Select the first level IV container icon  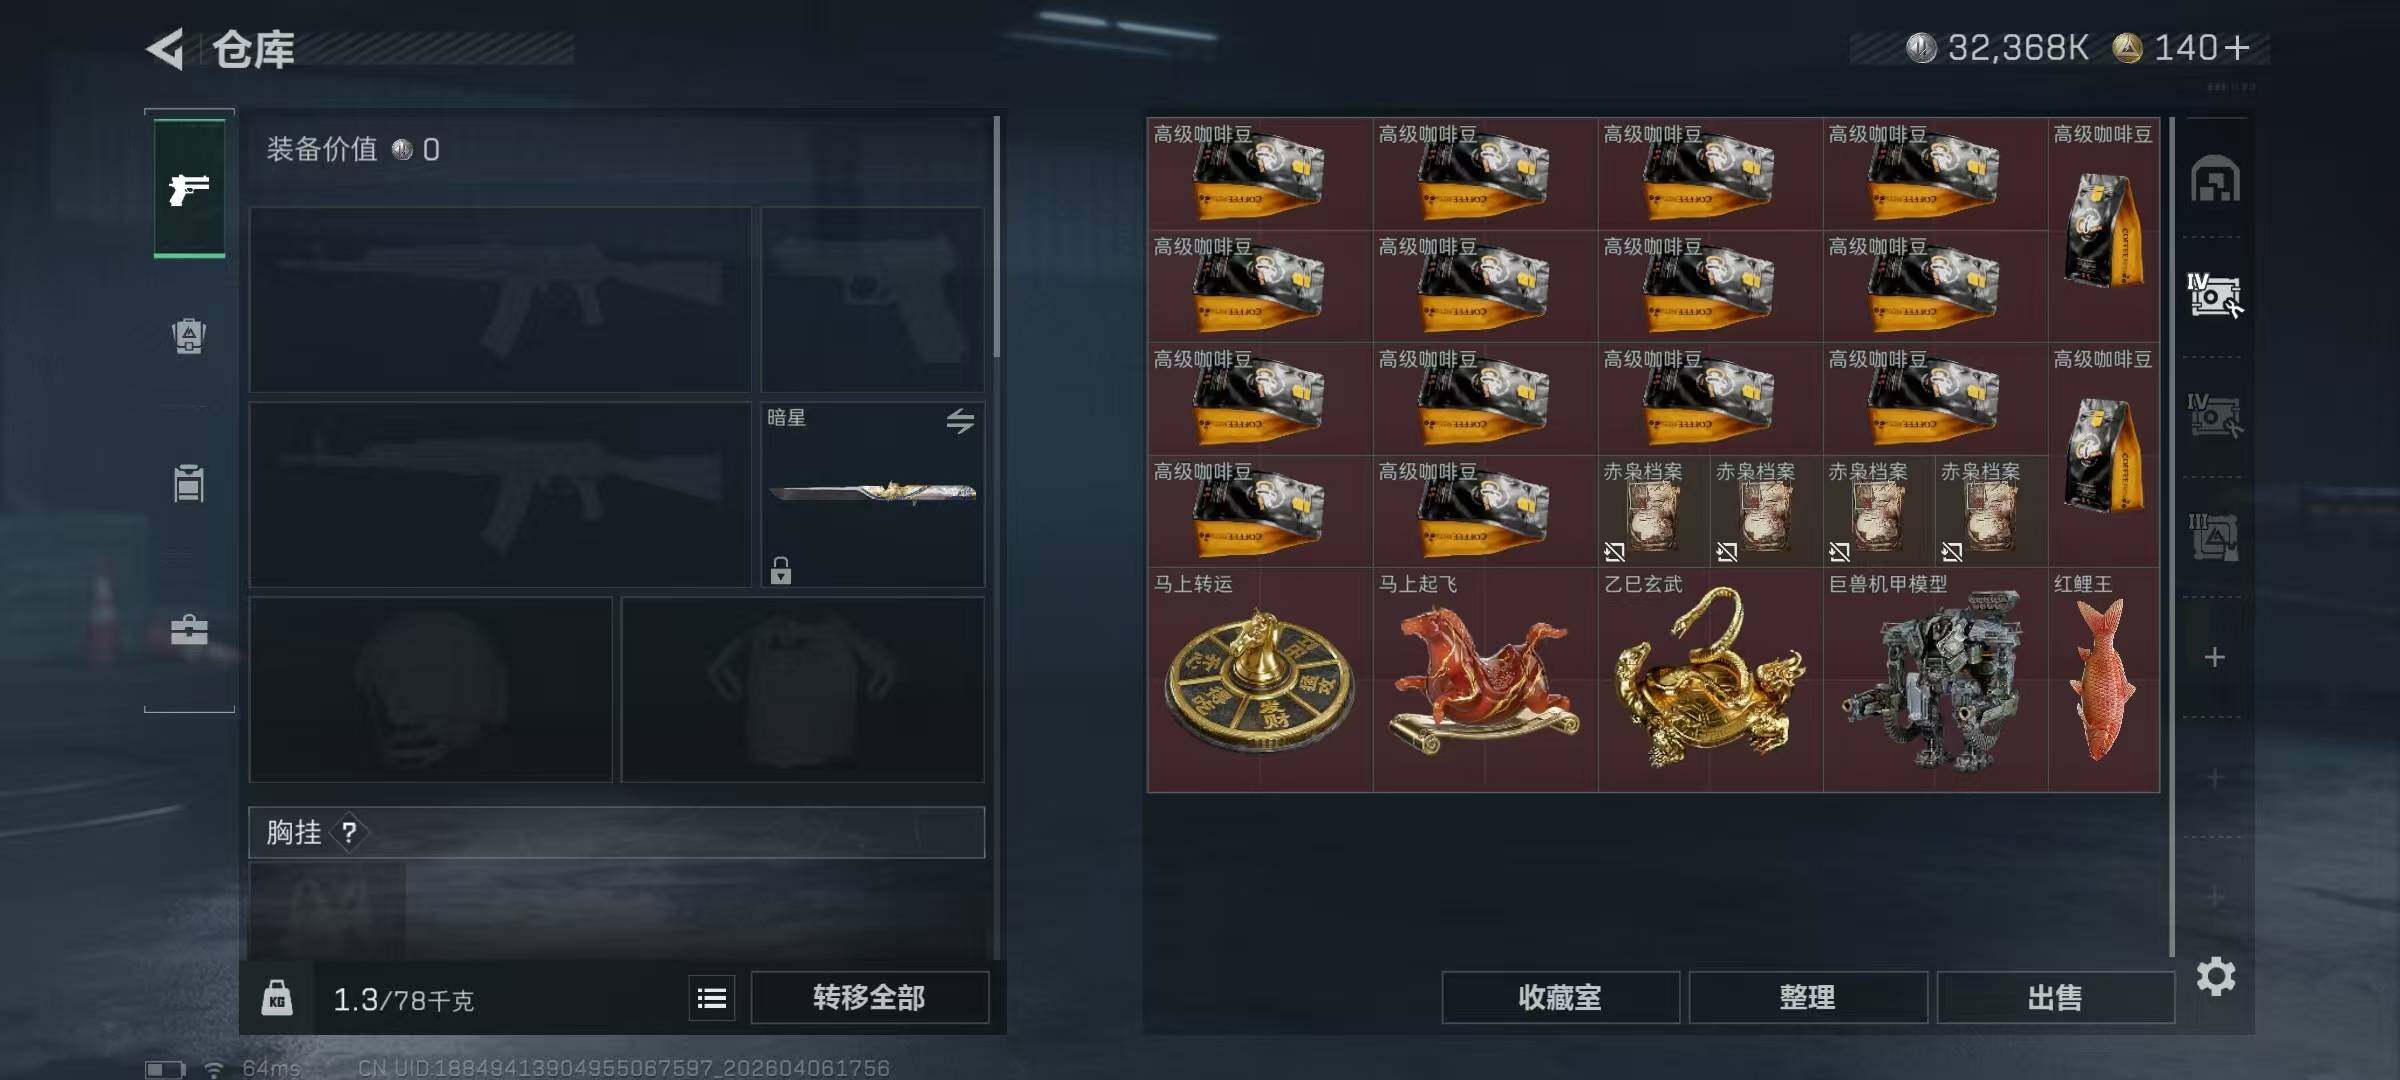(x=2215, y=296)
